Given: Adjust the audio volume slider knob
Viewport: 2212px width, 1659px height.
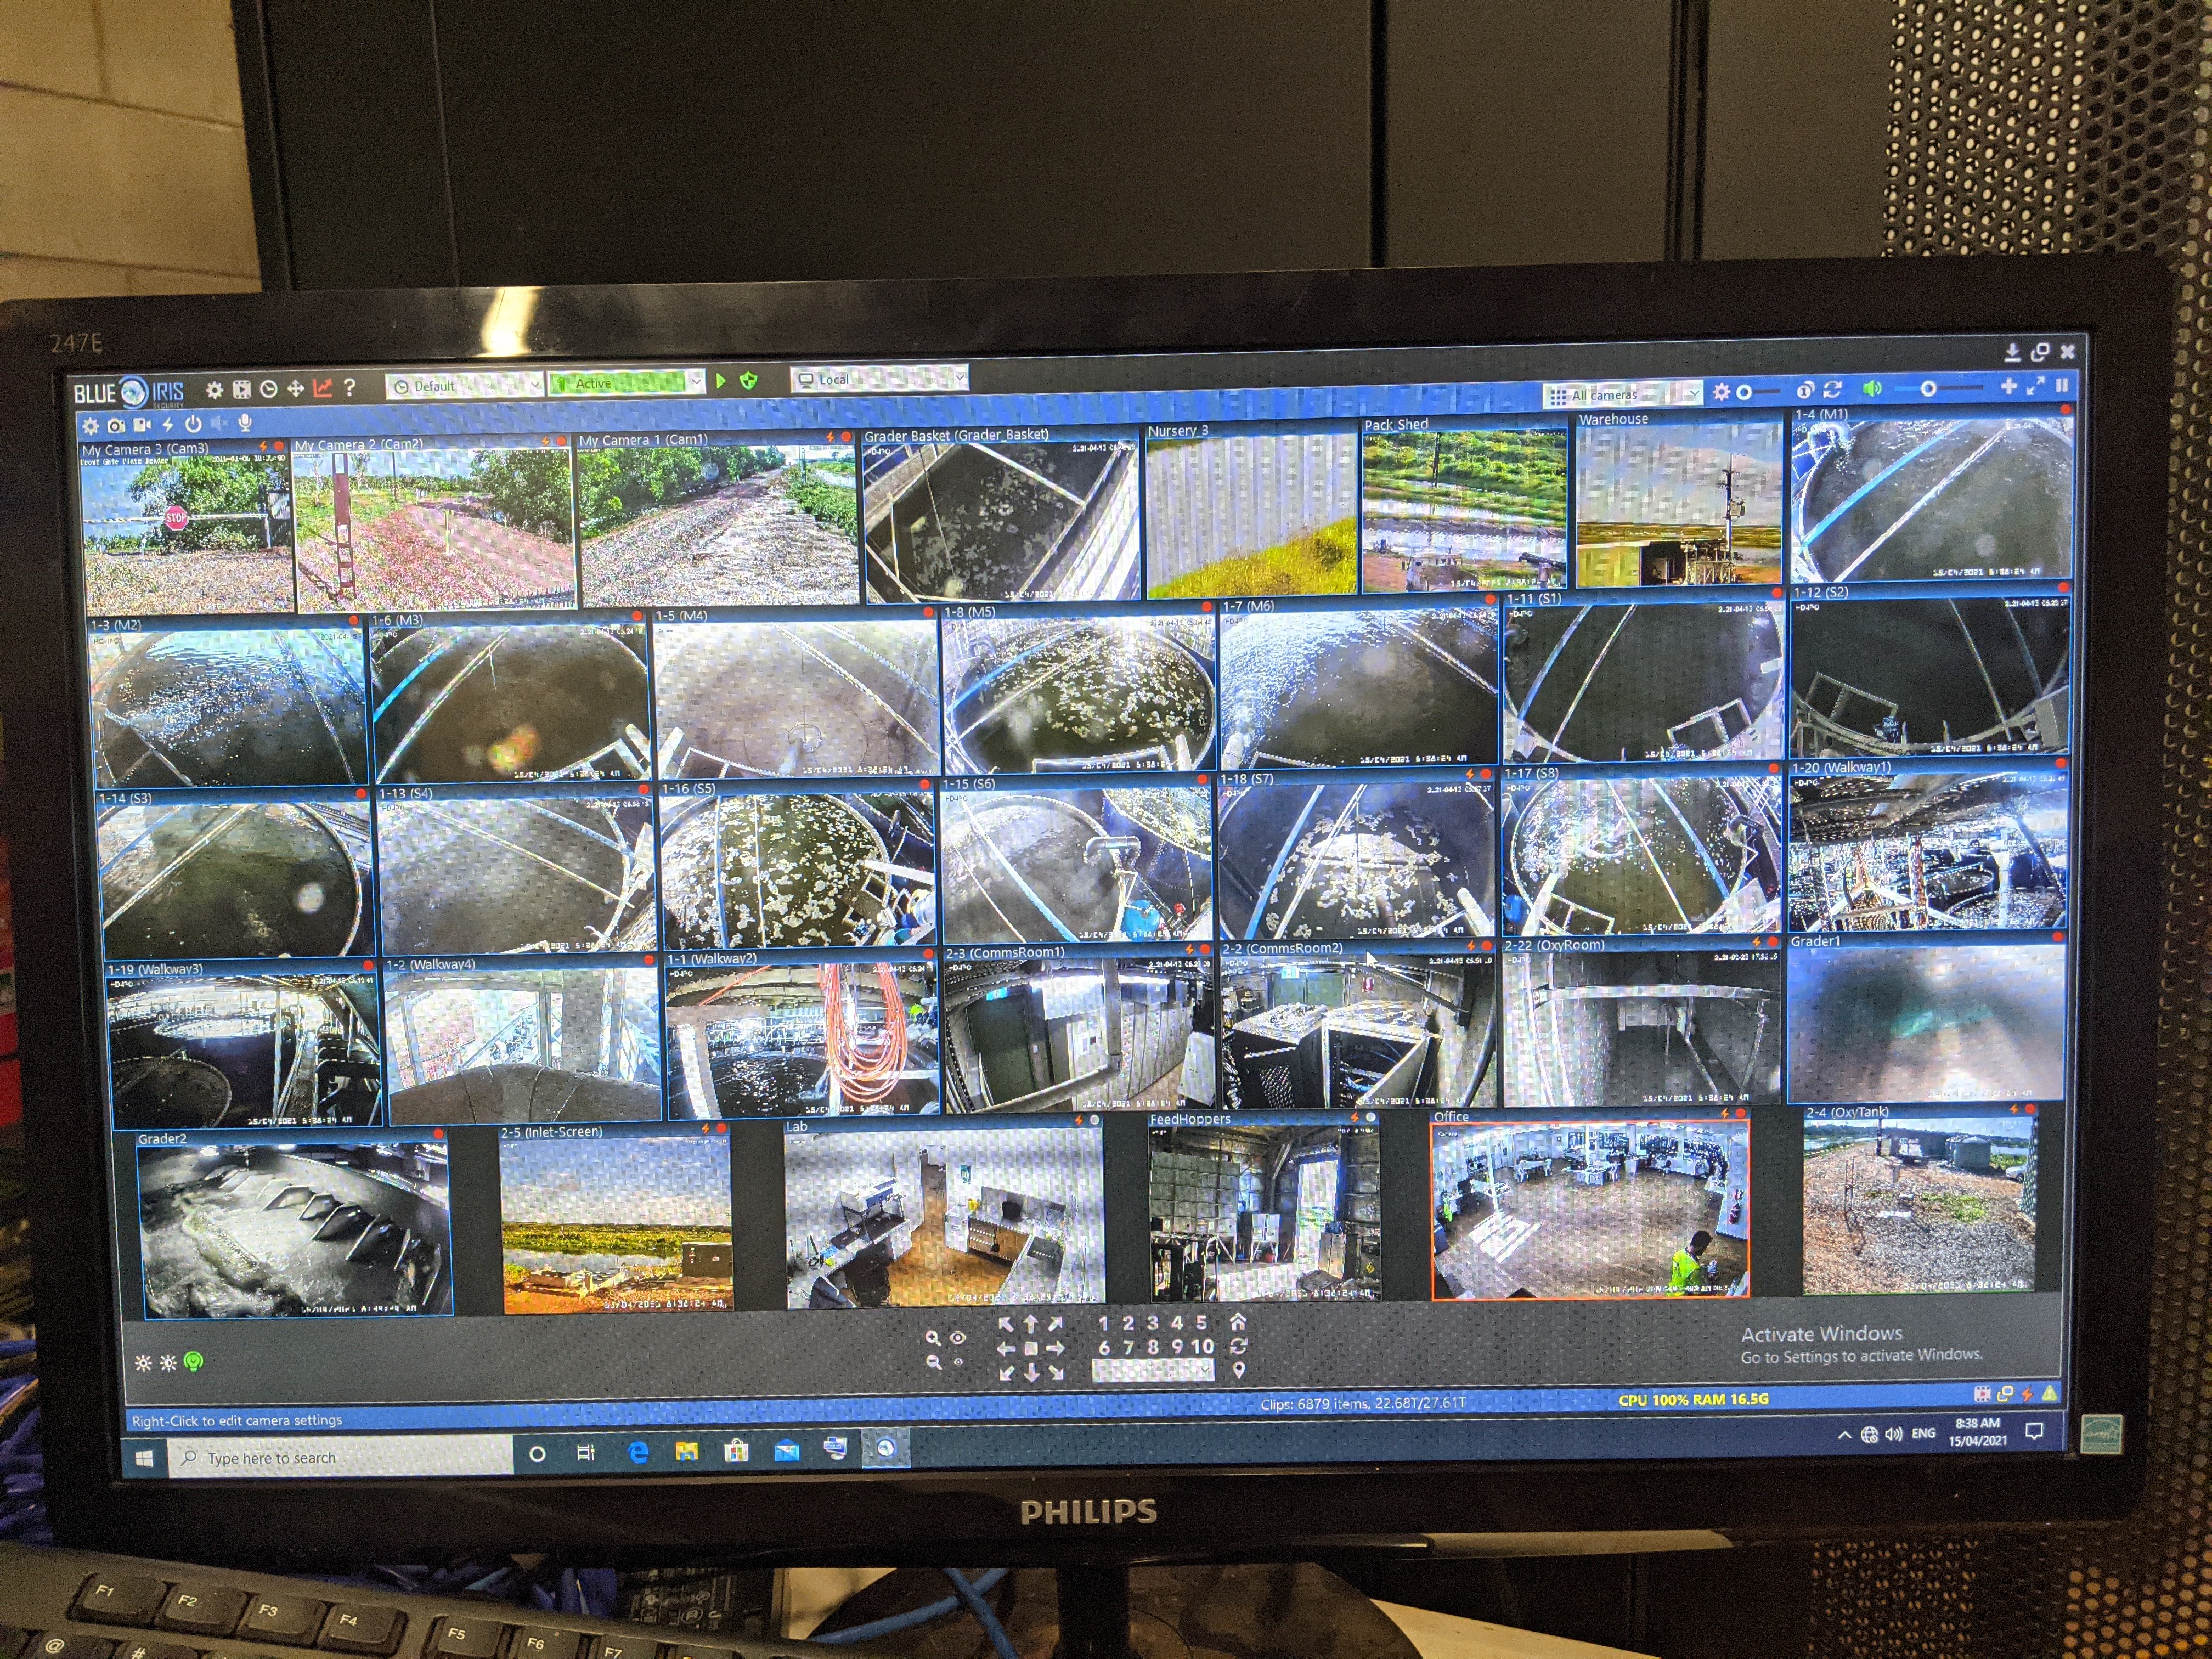Looking at the screenshot, I should tap(1928, 388).
